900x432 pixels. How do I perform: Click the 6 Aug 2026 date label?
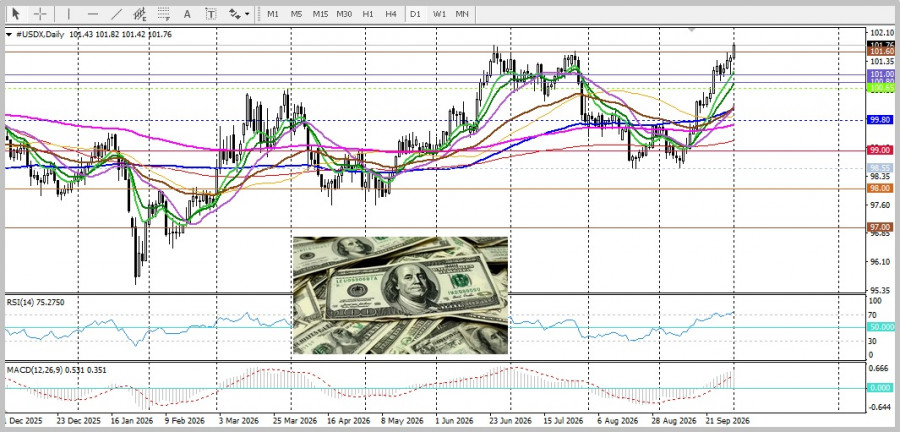point(617,421)
